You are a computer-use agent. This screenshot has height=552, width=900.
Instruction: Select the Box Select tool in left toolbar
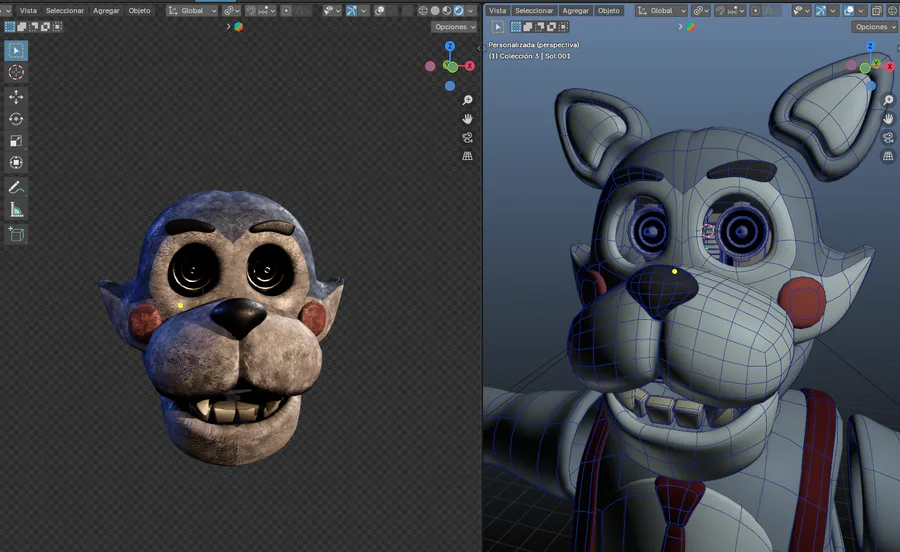16,50
